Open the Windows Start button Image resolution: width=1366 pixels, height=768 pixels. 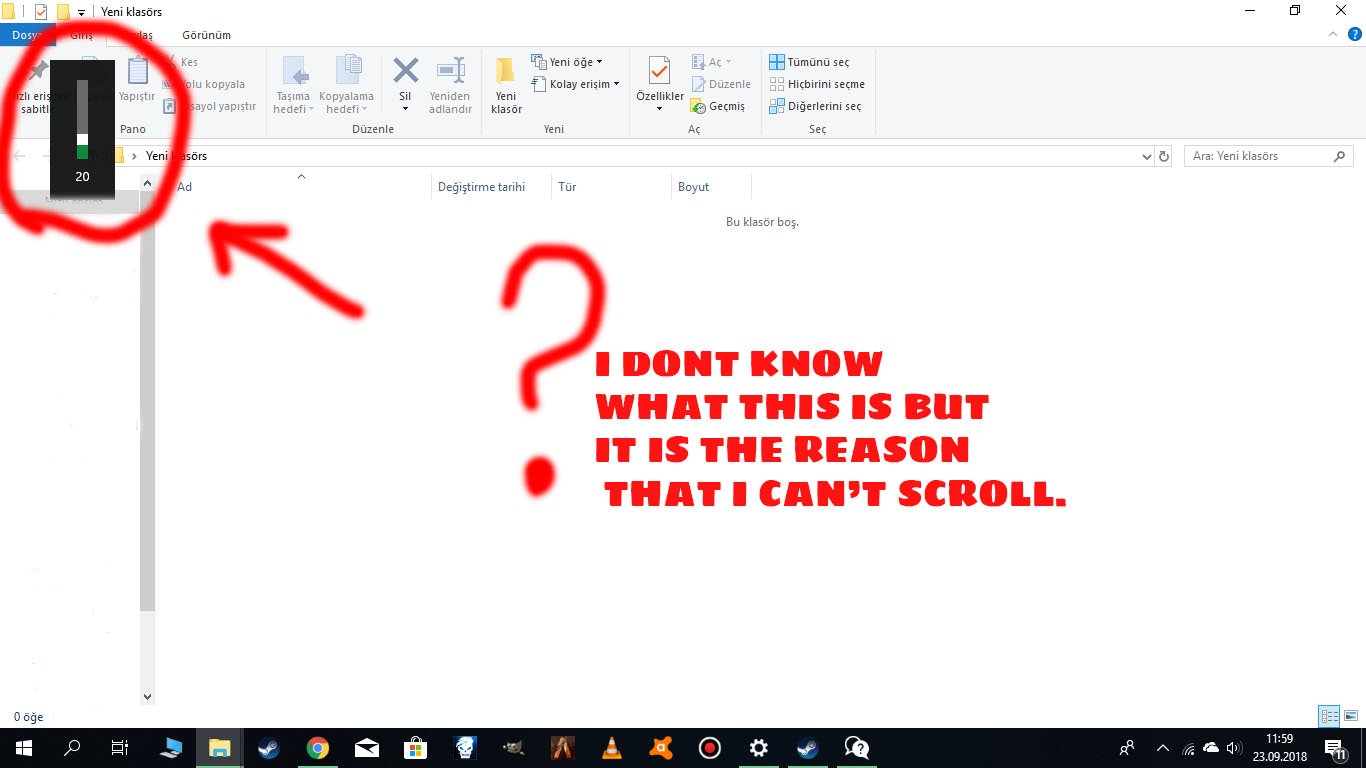click(x=23, y=748)
